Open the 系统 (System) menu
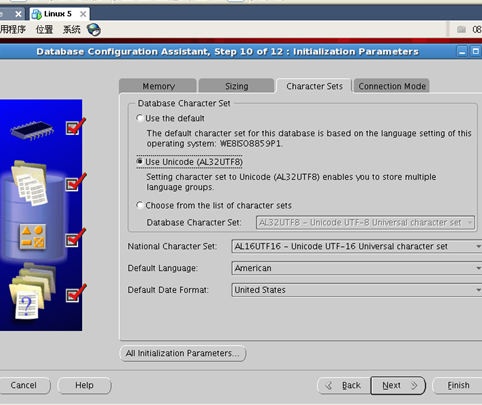This screenshot has height=405, width=482. coord(71,30)
